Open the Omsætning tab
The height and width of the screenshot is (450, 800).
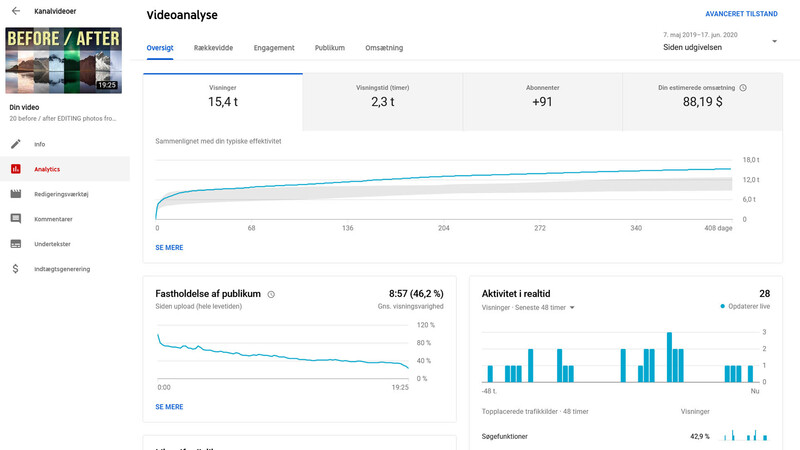pos(384,48)
